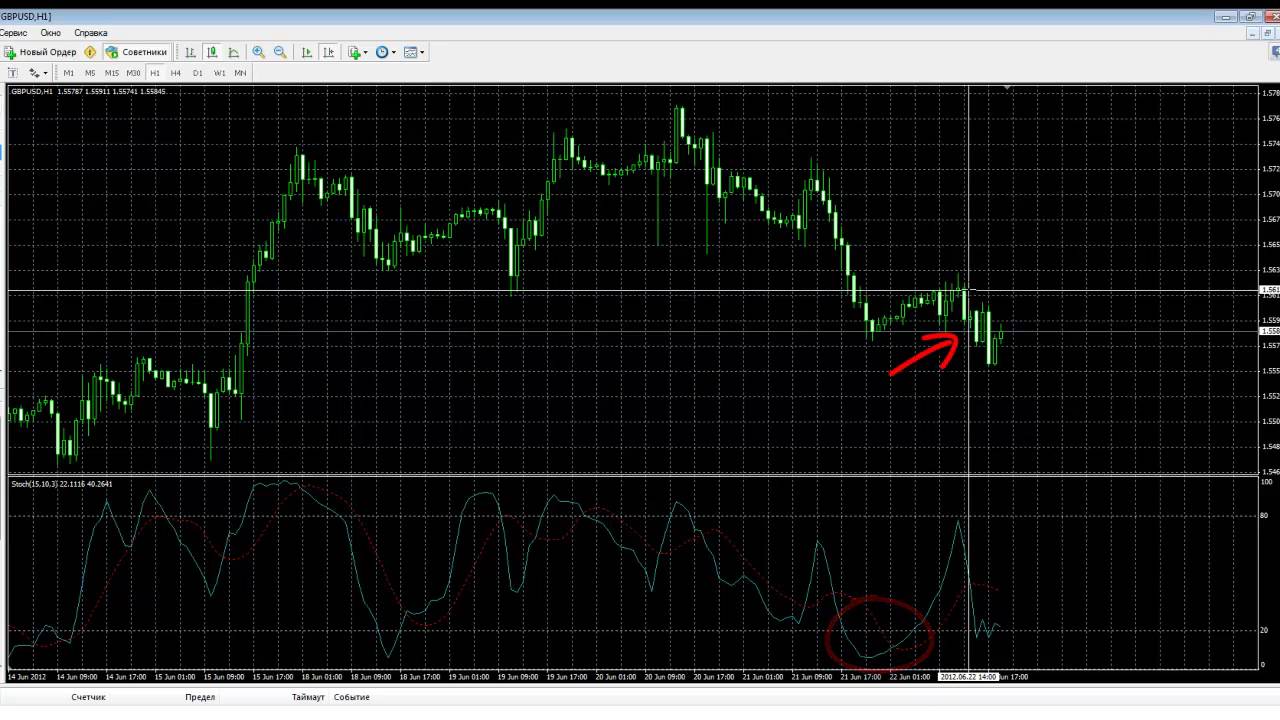Select the text label tool
The width and height of the screenshot is (1280, 720).
(13, 73)
